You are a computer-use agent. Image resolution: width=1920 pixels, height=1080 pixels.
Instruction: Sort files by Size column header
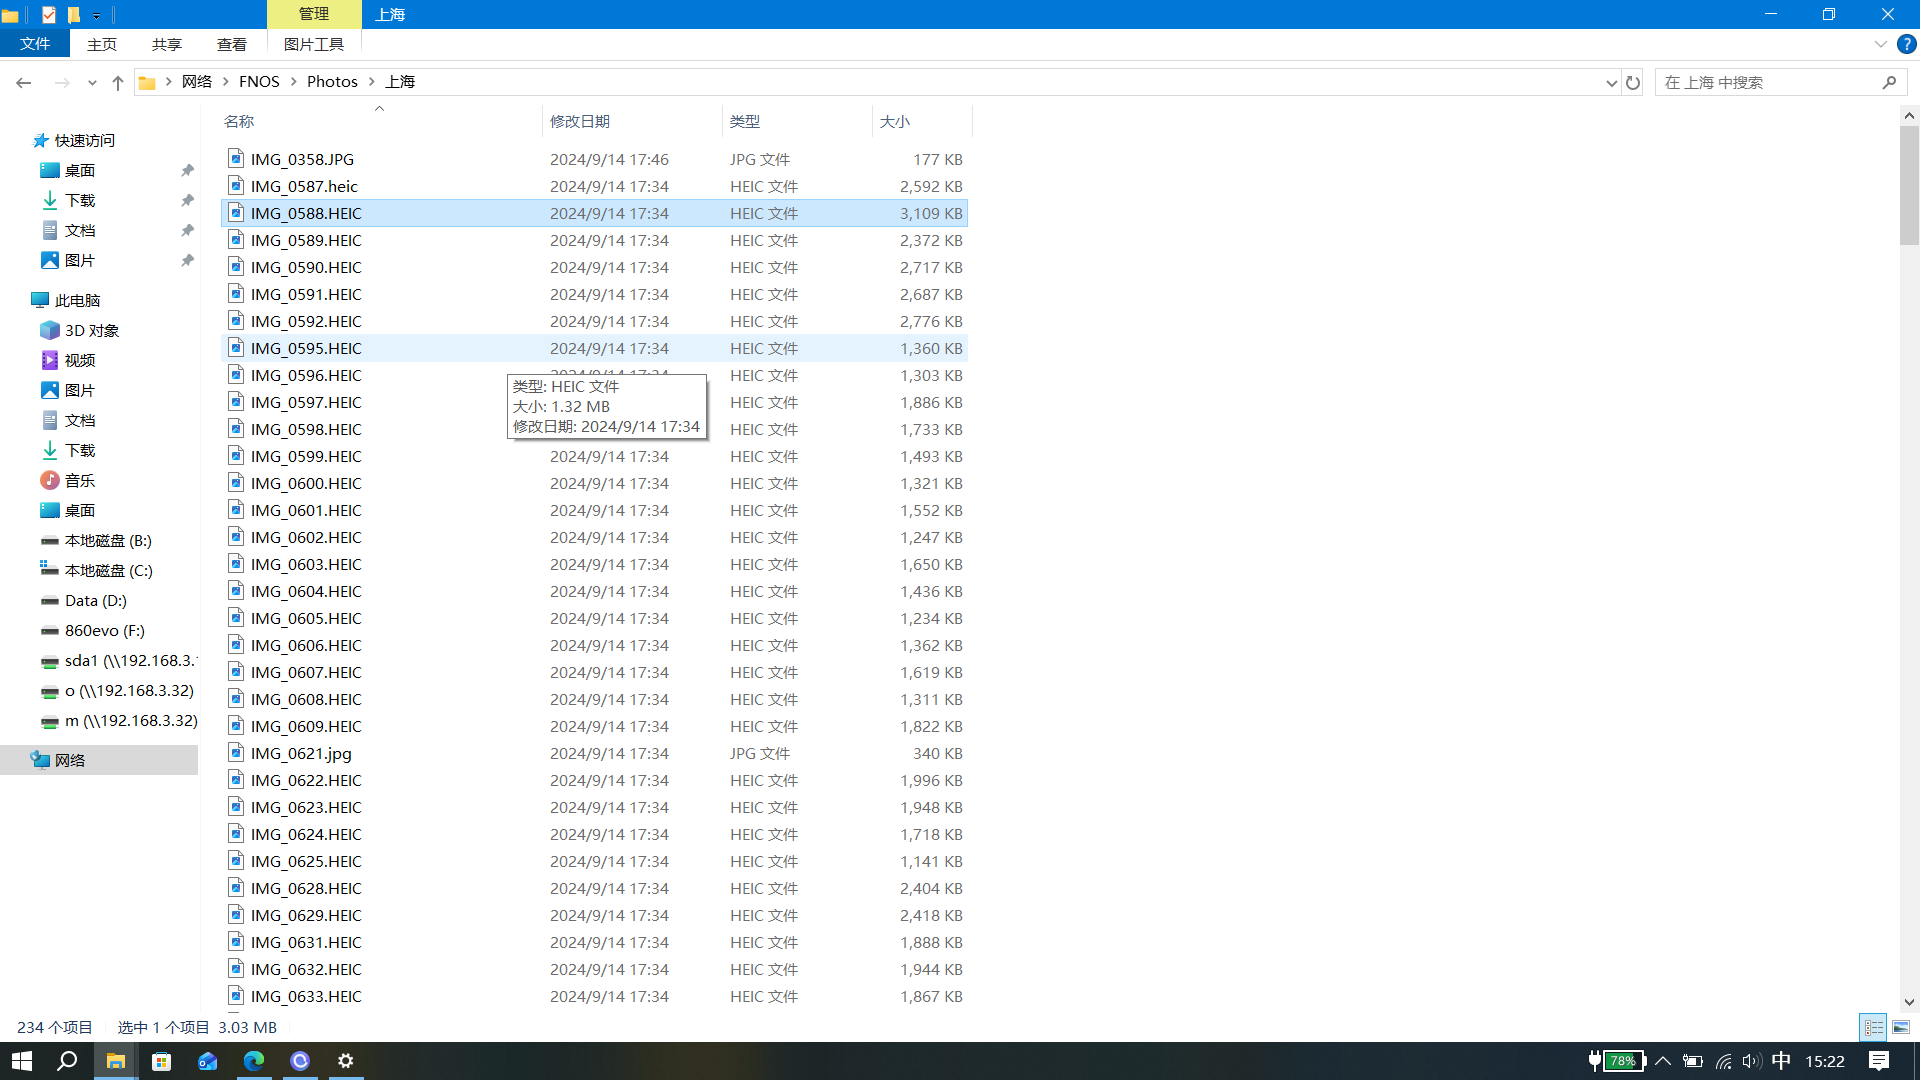[895, 121]
